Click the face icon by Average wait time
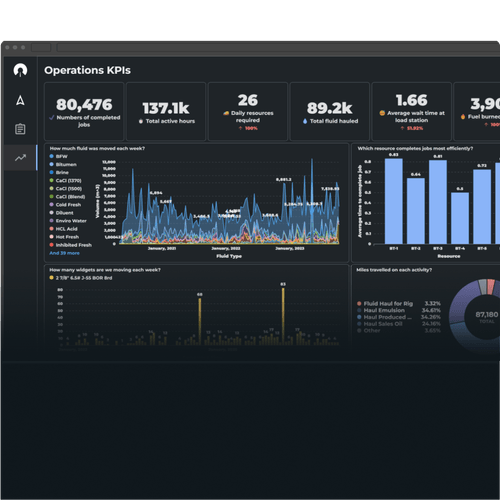Screen dimensions: 500x500 pos(382,113)
